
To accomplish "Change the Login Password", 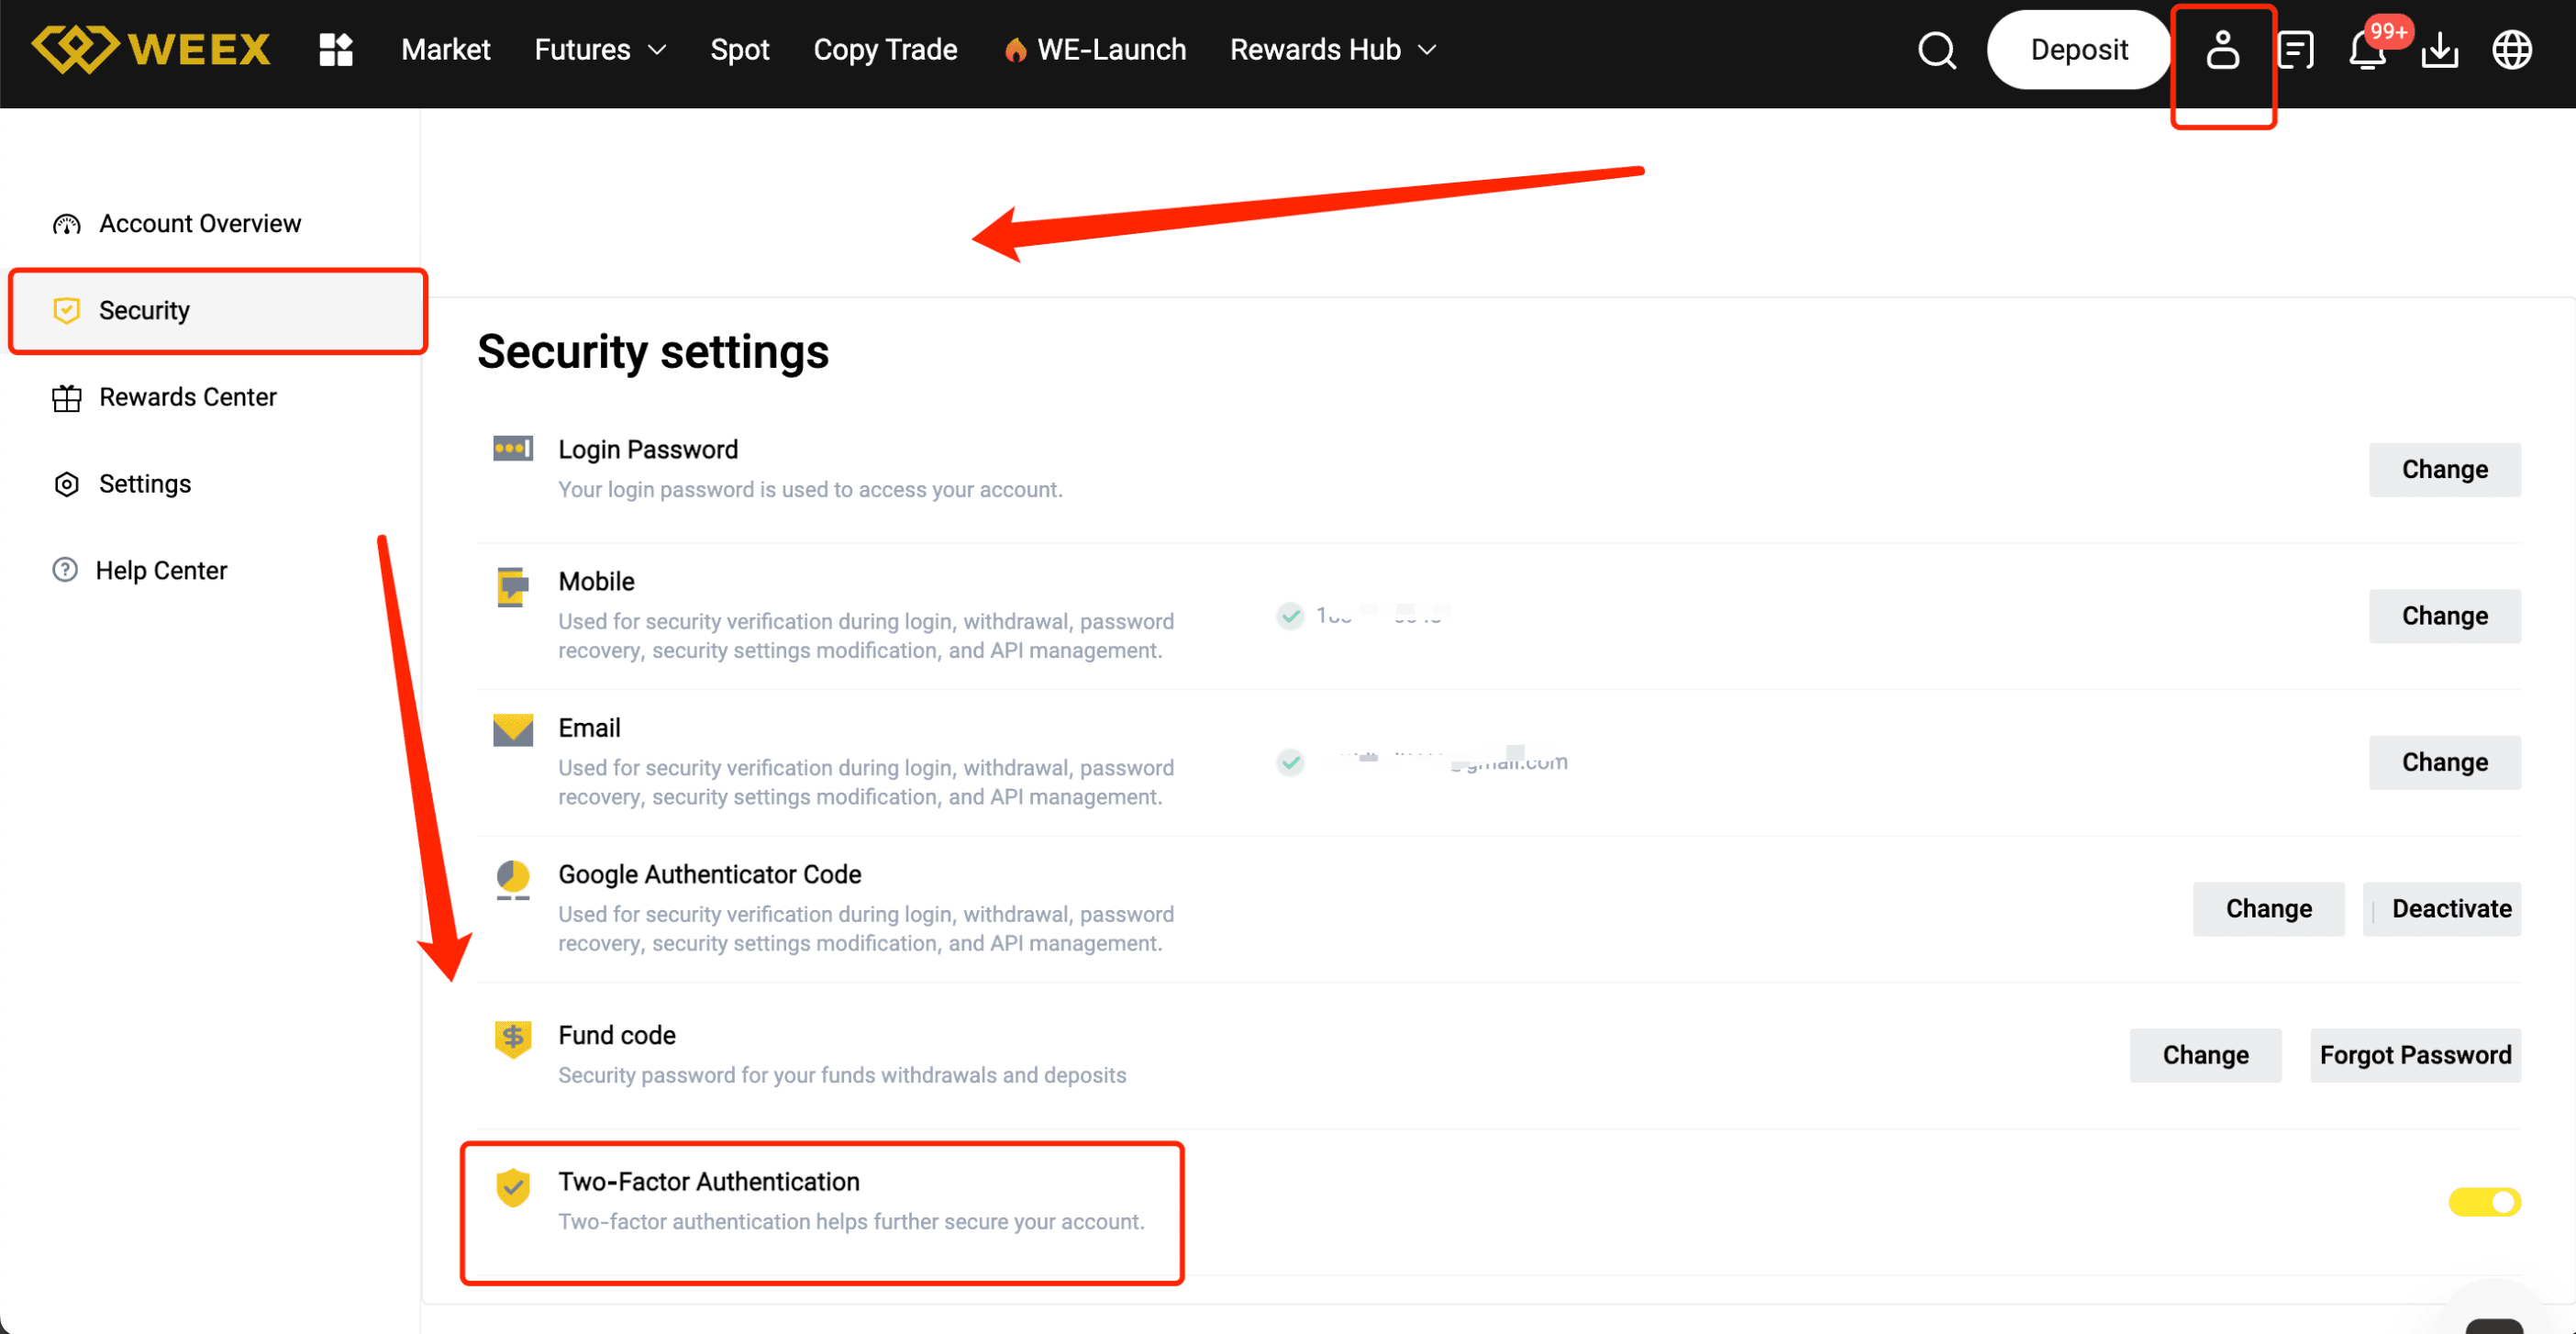I will pos(2445,469).
